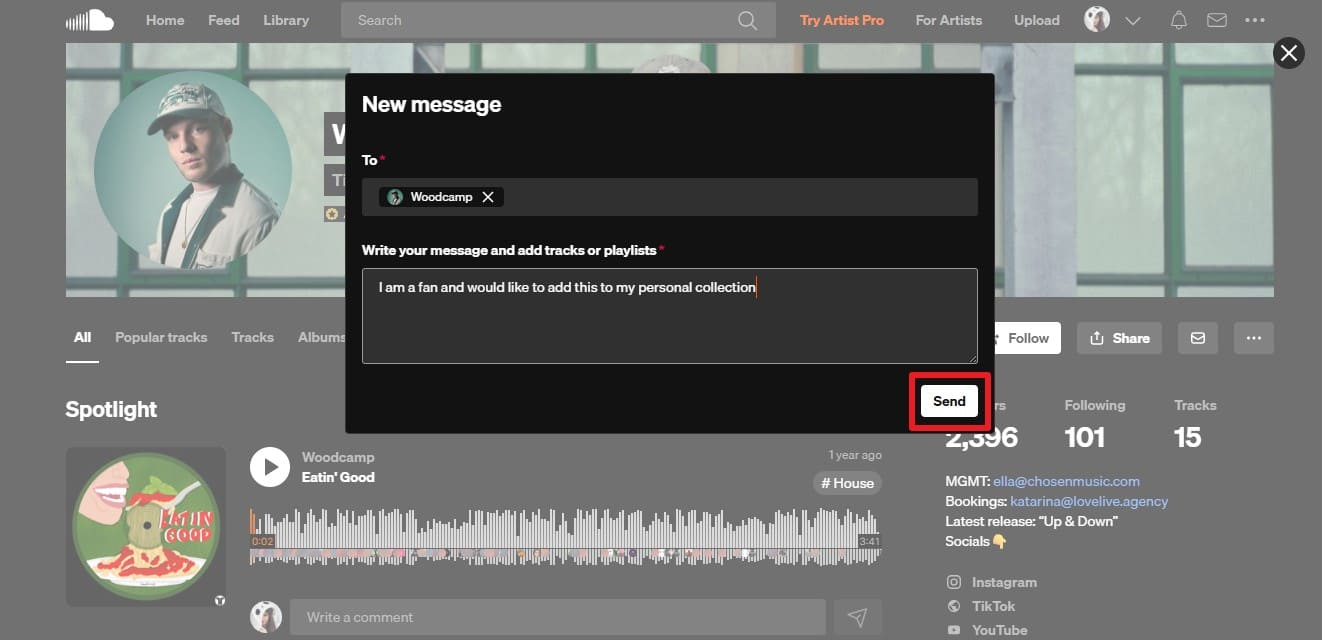The image size is (1322, 640).
Task: Open the For Artists page
Action: pos(949,20)
